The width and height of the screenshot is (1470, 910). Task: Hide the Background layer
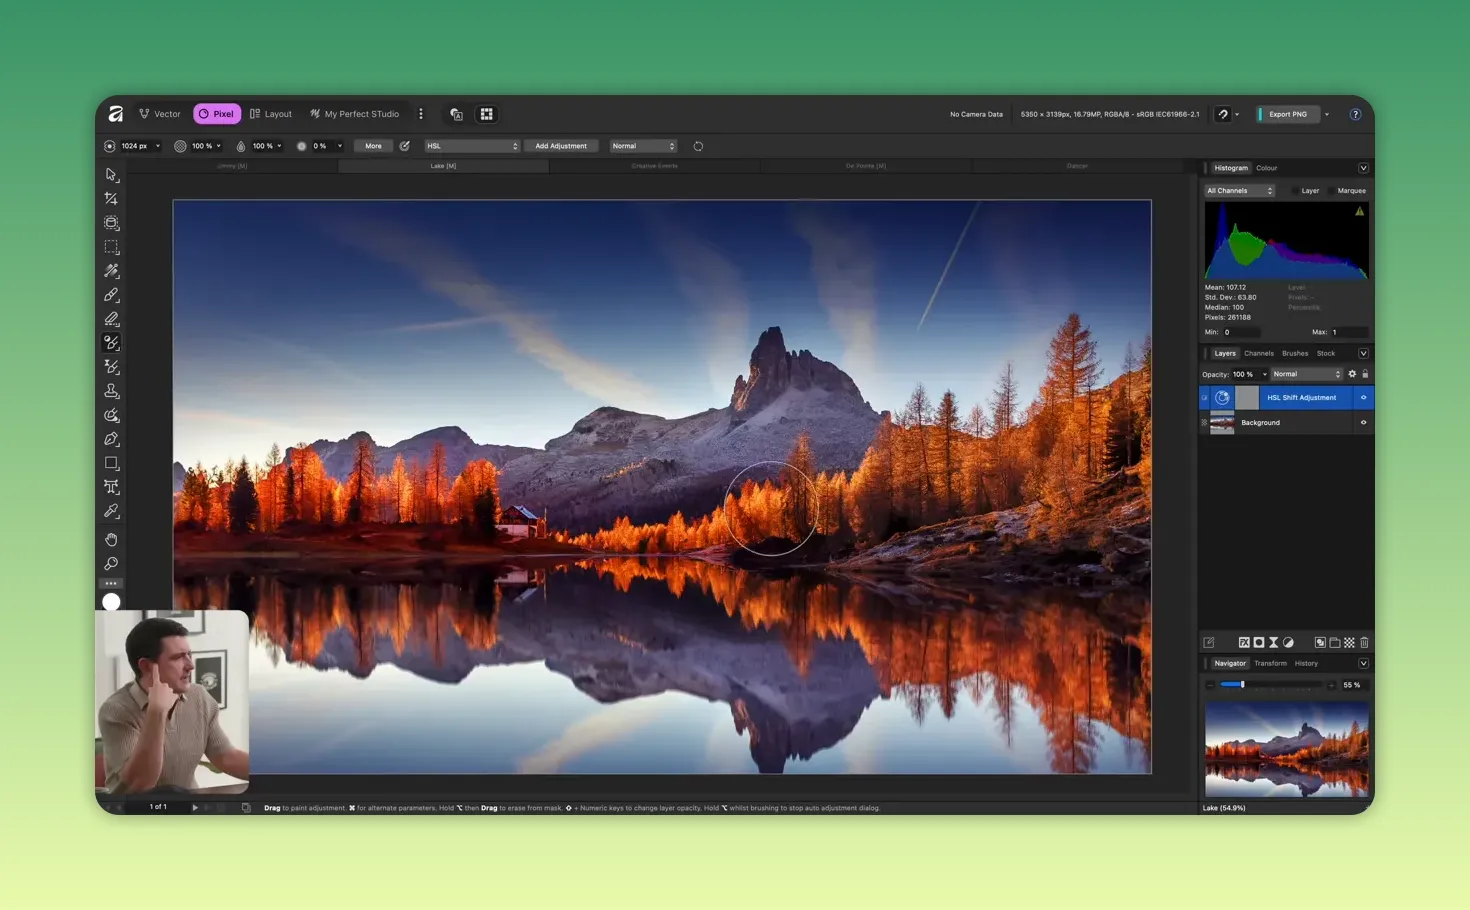tap(1363, 422)
